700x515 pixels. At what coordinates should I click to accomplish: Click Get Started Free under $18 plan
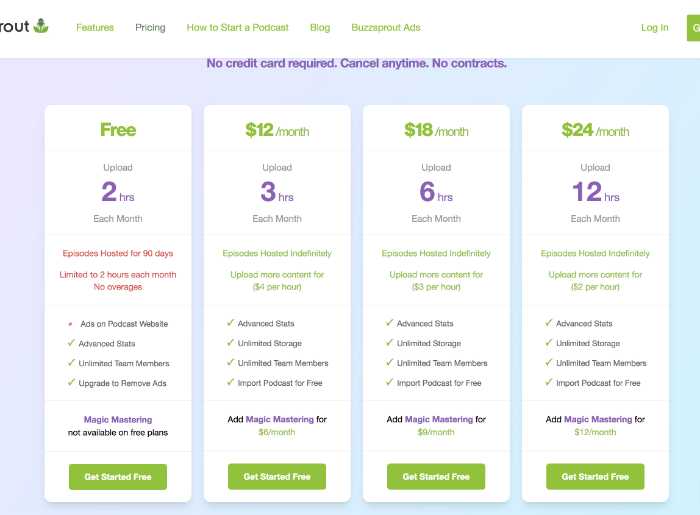(x=436, y=477)
